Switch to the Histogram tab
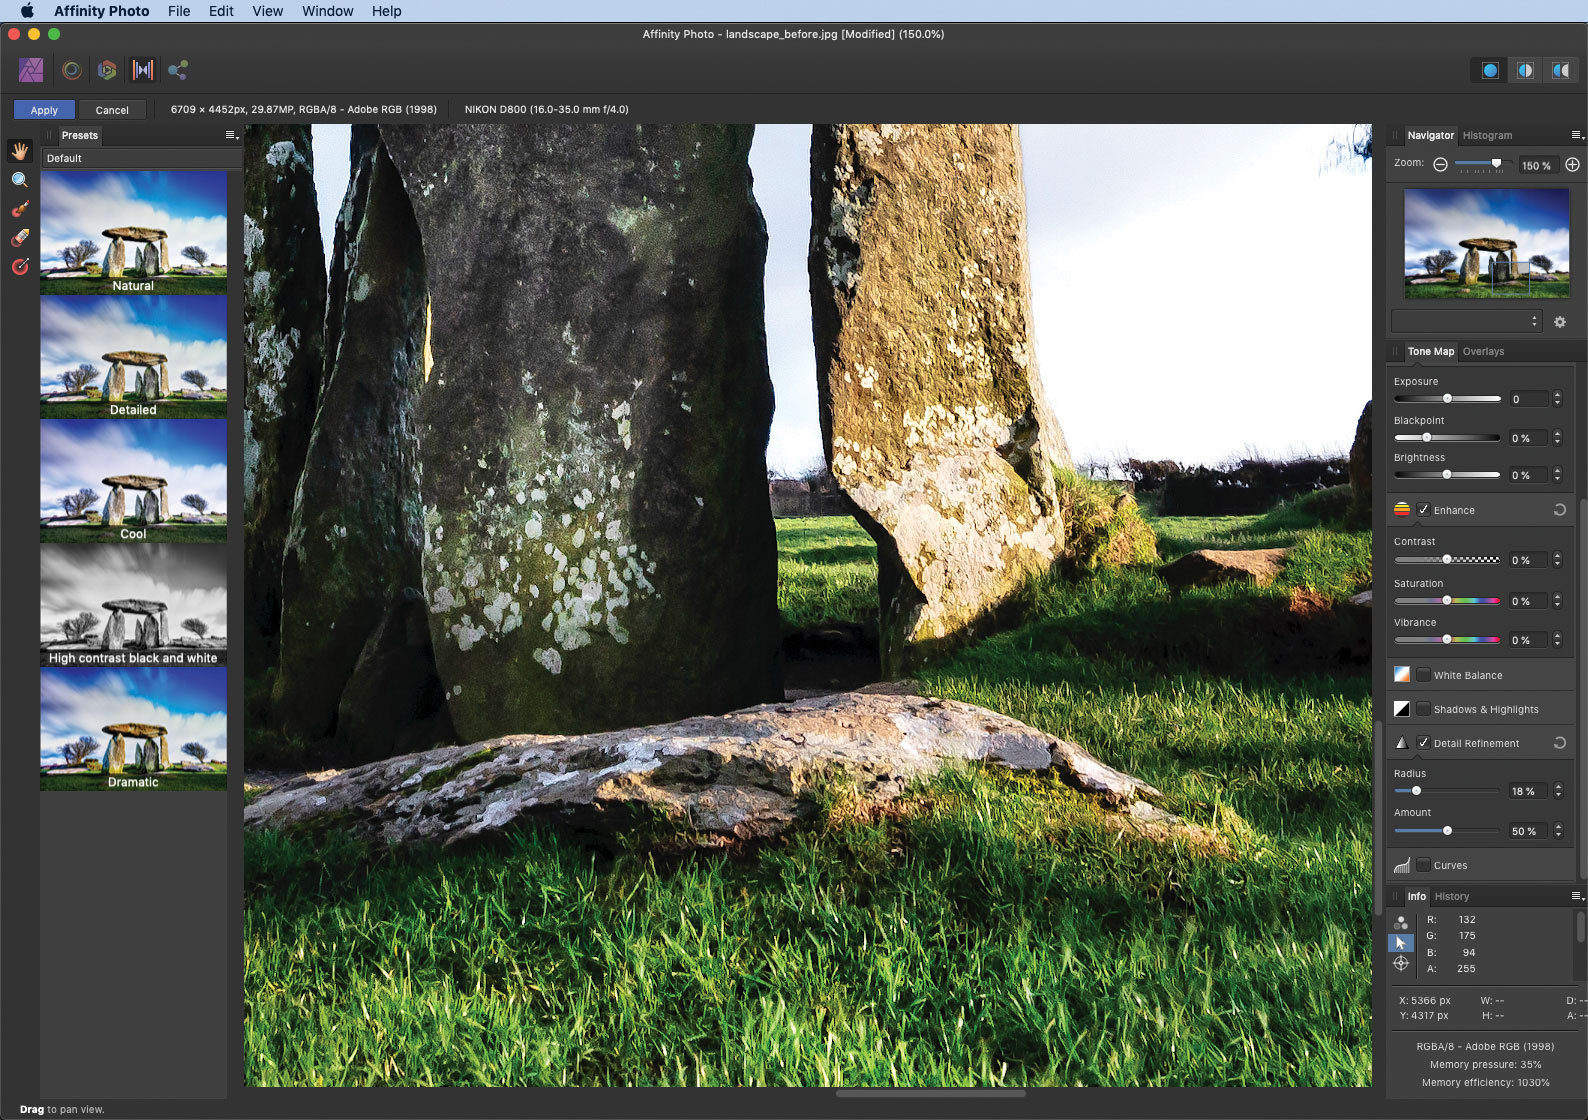 click(x=1487, y=135)
